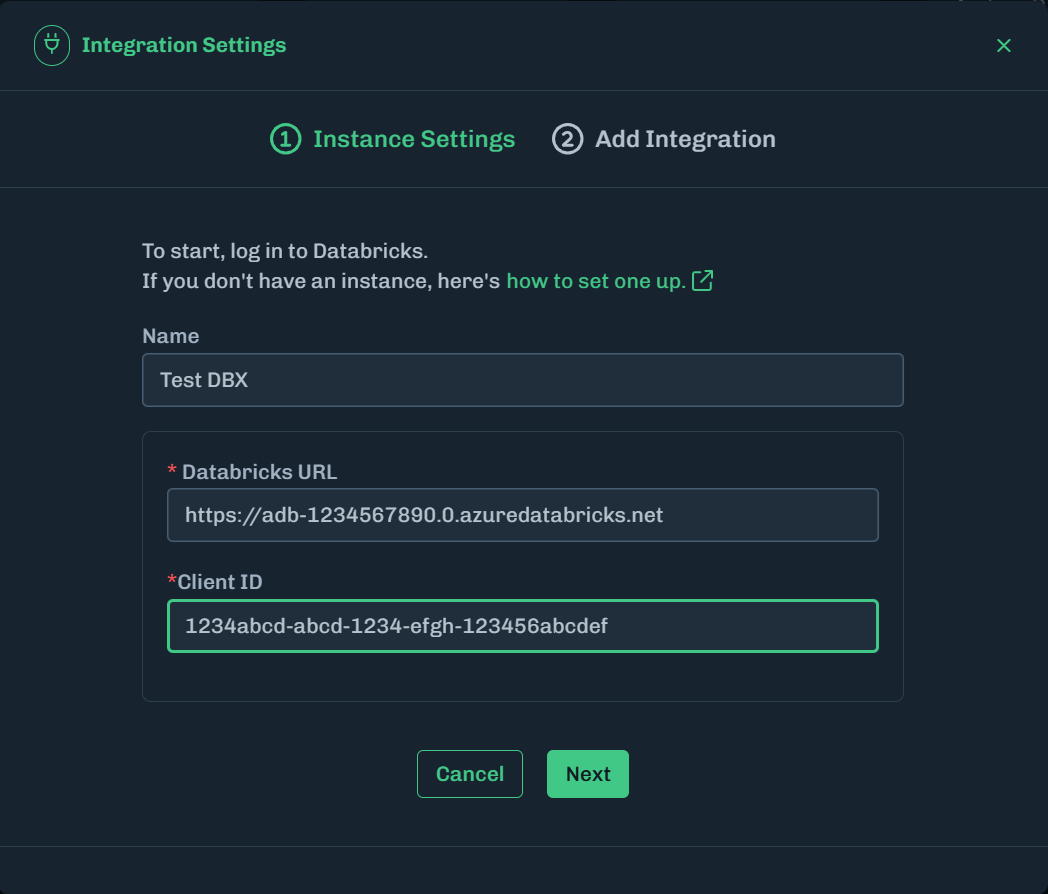Click the Integration Settings title text
The image size is (1048, 894).
[x=184, y=46]
